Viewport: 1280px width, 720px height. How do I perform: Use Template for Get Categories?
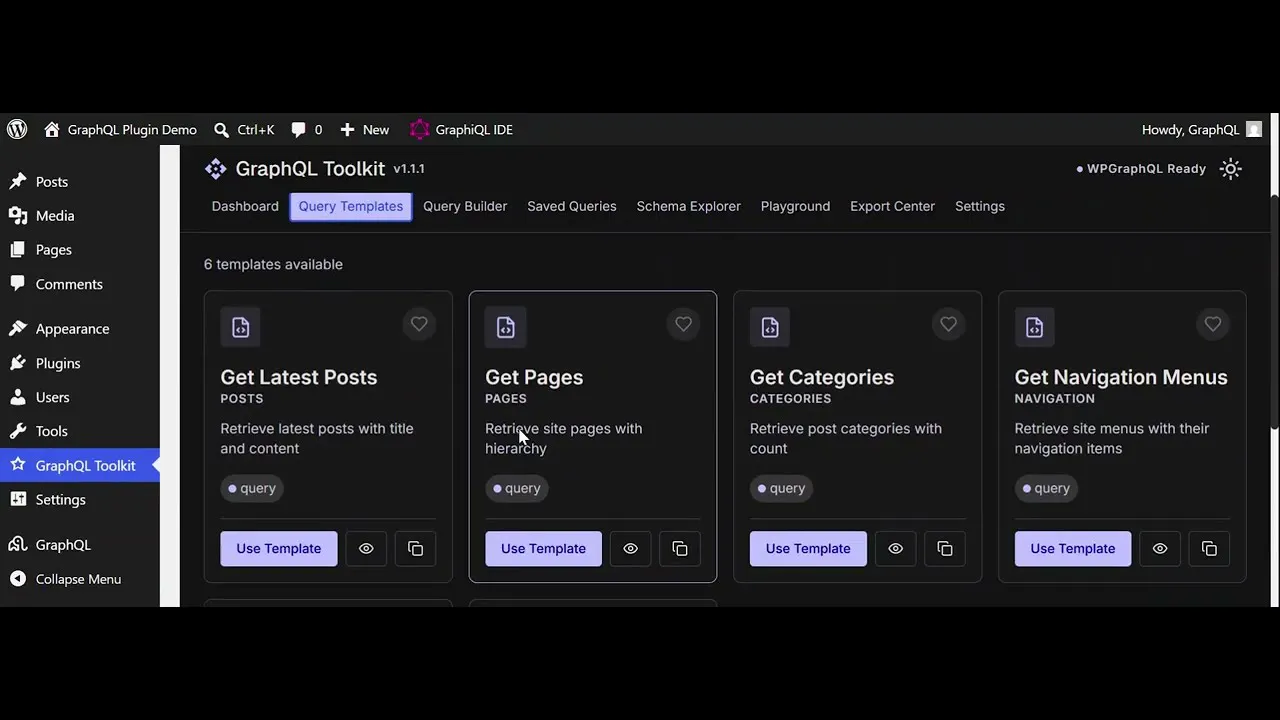tap(808, 548)
